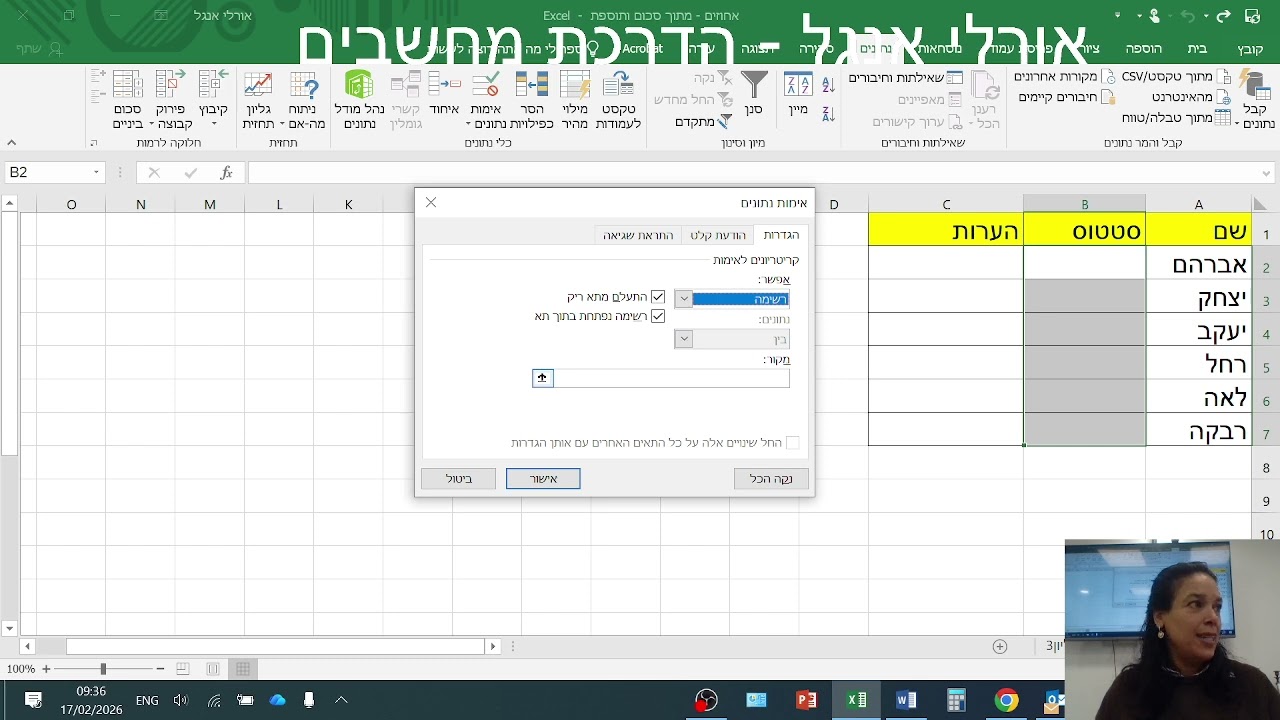Open Word from the taskbar
This screenshot has width=1280, height=720.
tap(906, 700)
